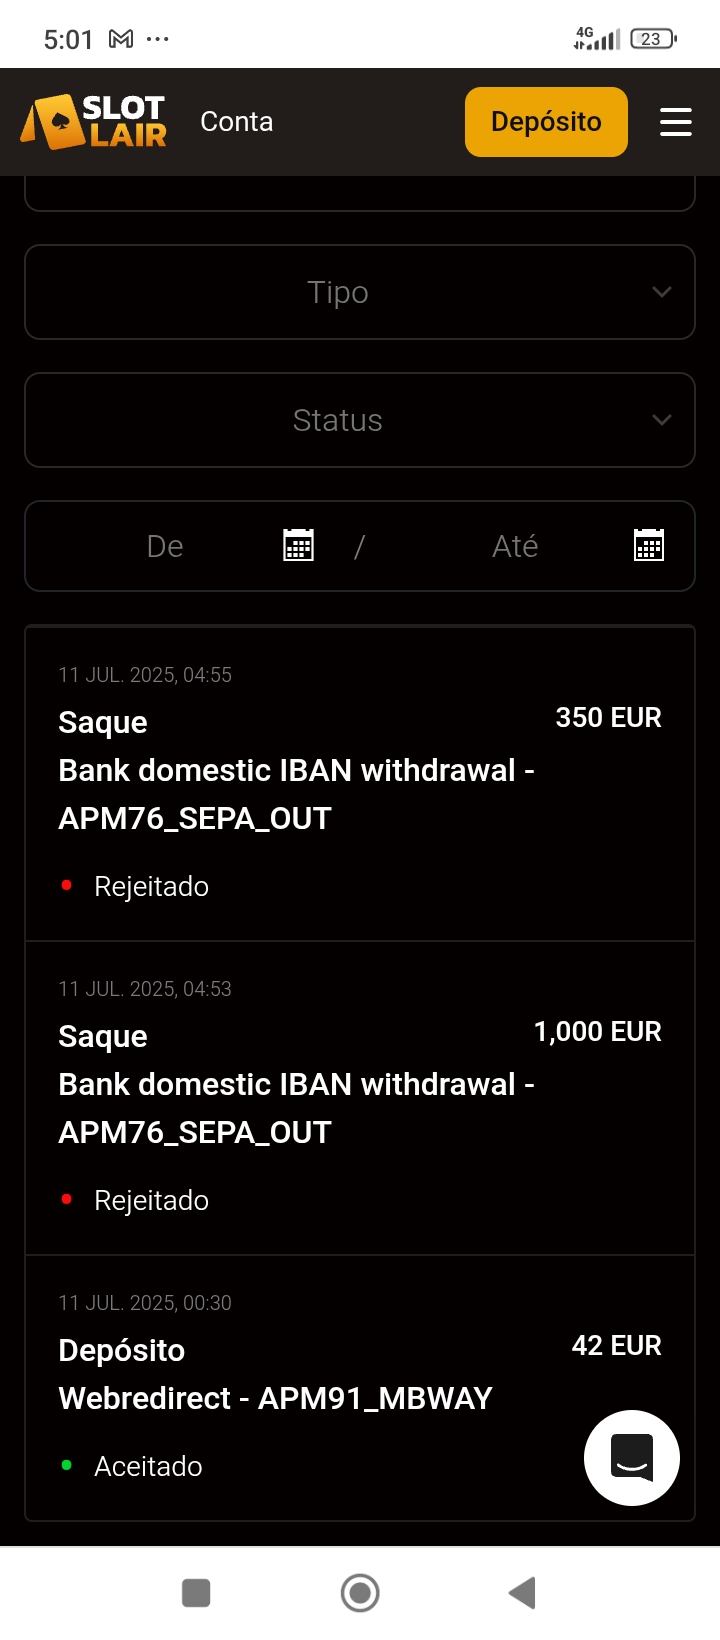Select the 'Até' end date field
This screenshot has height=1640, width=720.
pos(515,546)
